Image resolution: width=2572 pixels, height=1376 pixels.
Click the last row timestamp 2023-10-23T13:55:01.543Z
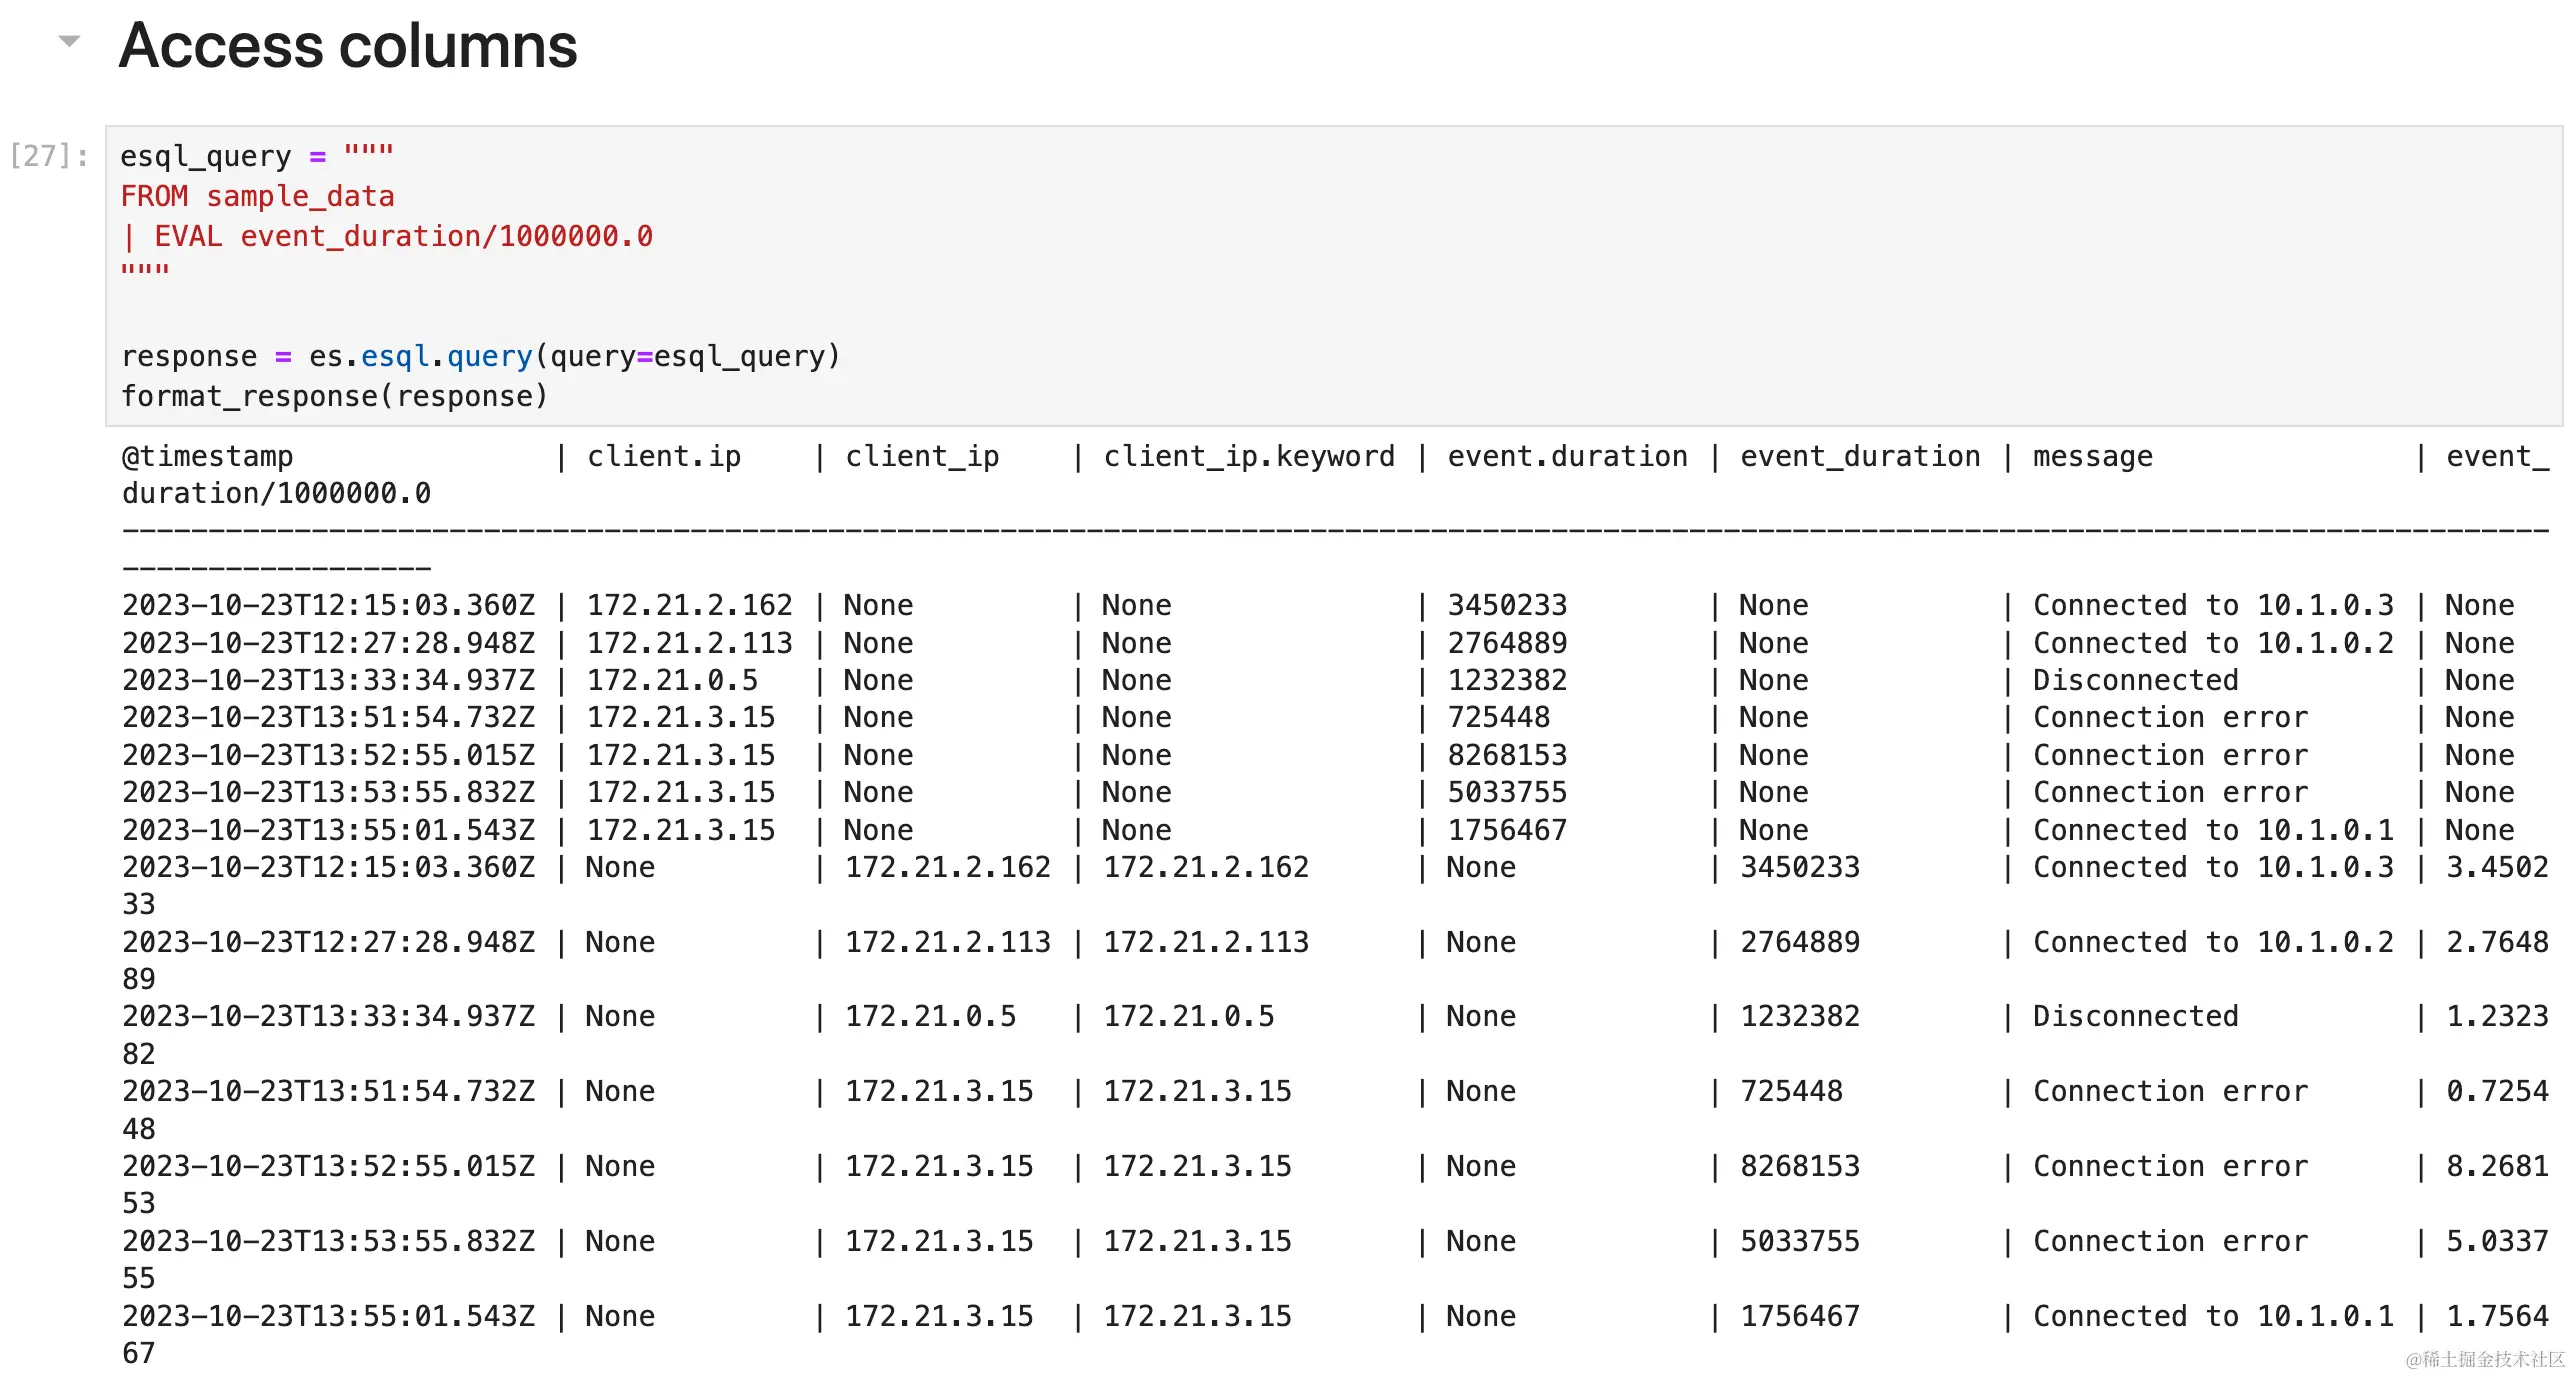tap(328, 1316)
